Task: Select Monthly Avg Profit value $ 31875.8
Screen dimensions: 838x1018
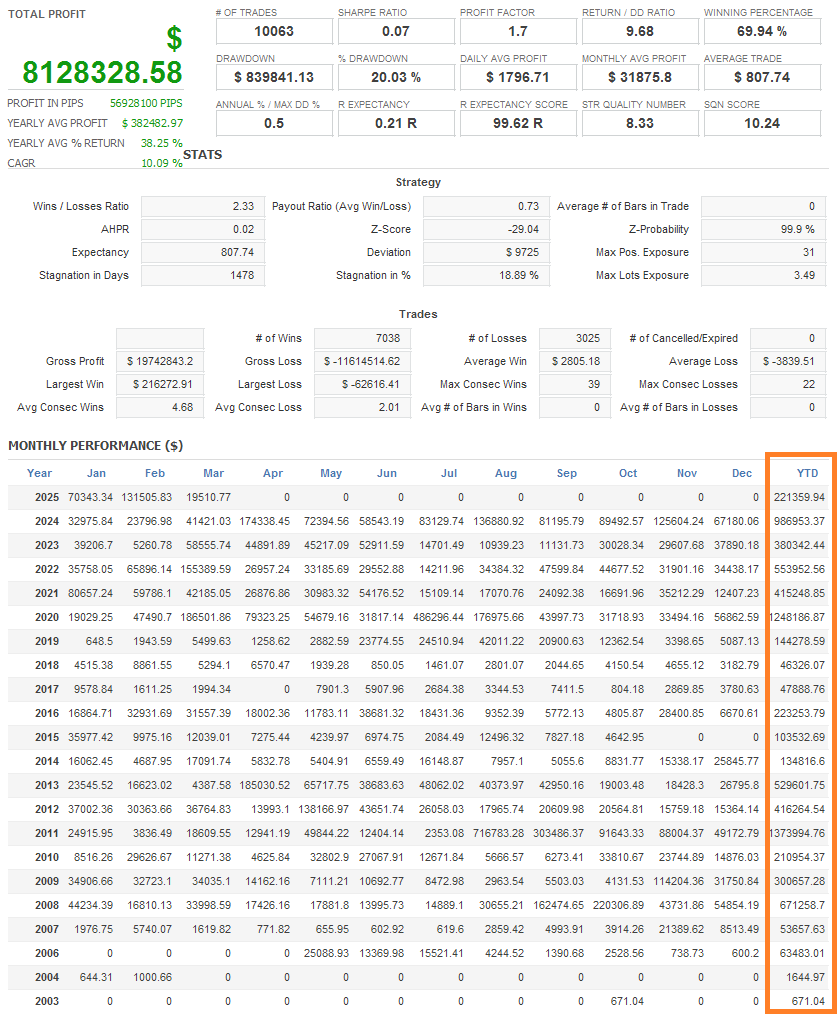Action: coord(640,77)
